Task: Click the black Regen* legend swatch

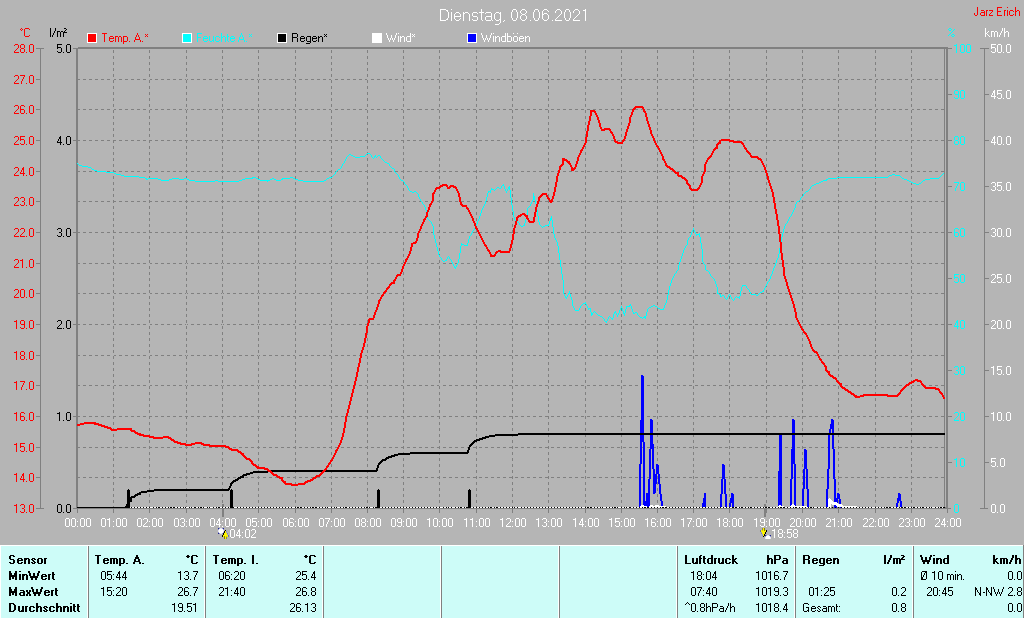Action: point(282,39)
